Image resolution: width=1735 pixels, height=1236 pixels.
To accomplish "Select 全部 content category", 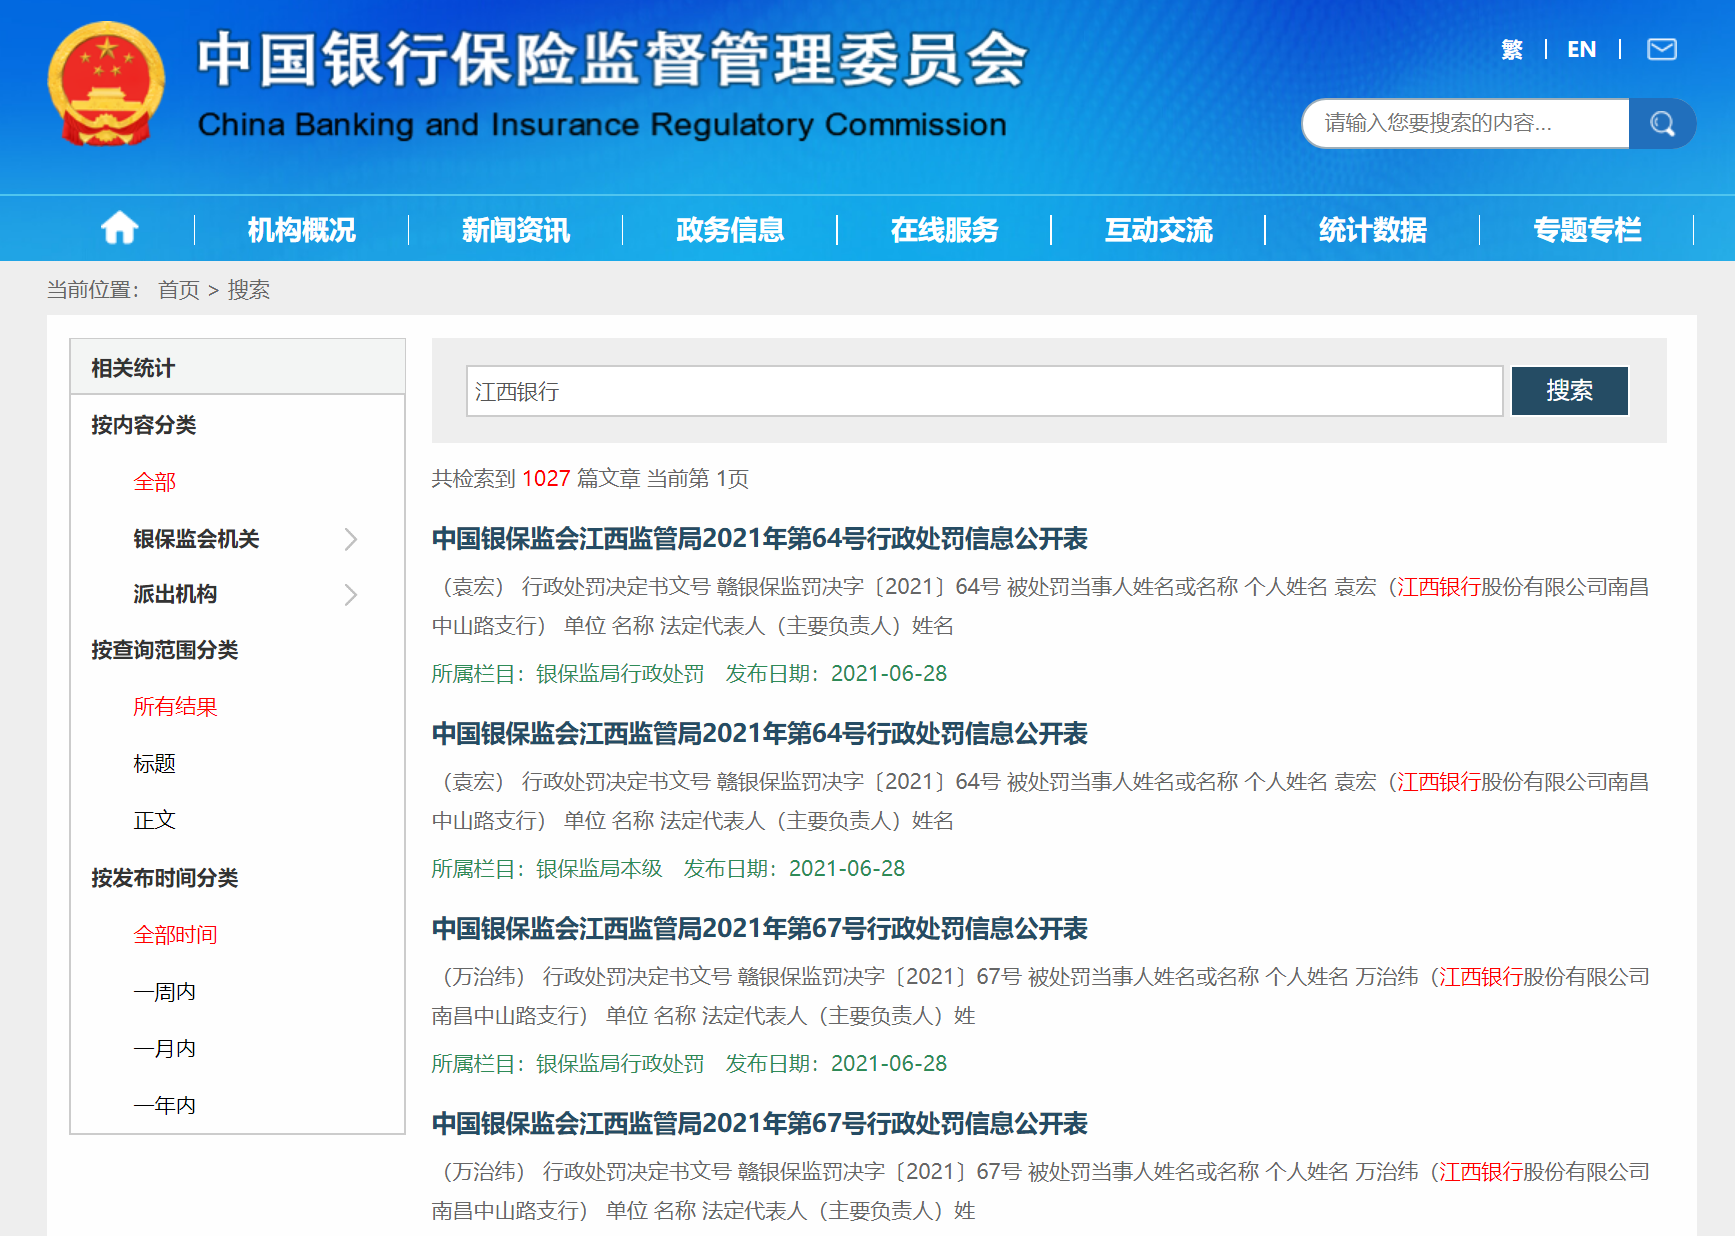I will (x=154, y=482).
